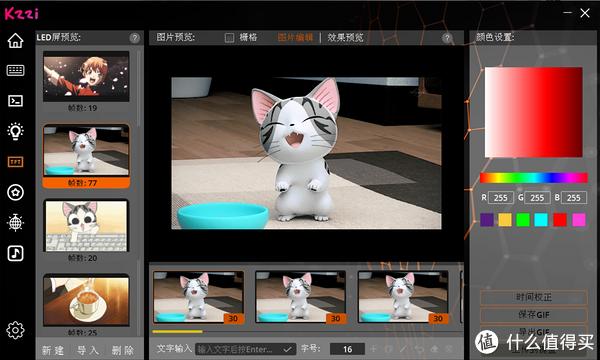The height and width of the screenshot is (360, 600).
Task: Select the orange TFT screen sidebar icon
Action: (15, 162)
